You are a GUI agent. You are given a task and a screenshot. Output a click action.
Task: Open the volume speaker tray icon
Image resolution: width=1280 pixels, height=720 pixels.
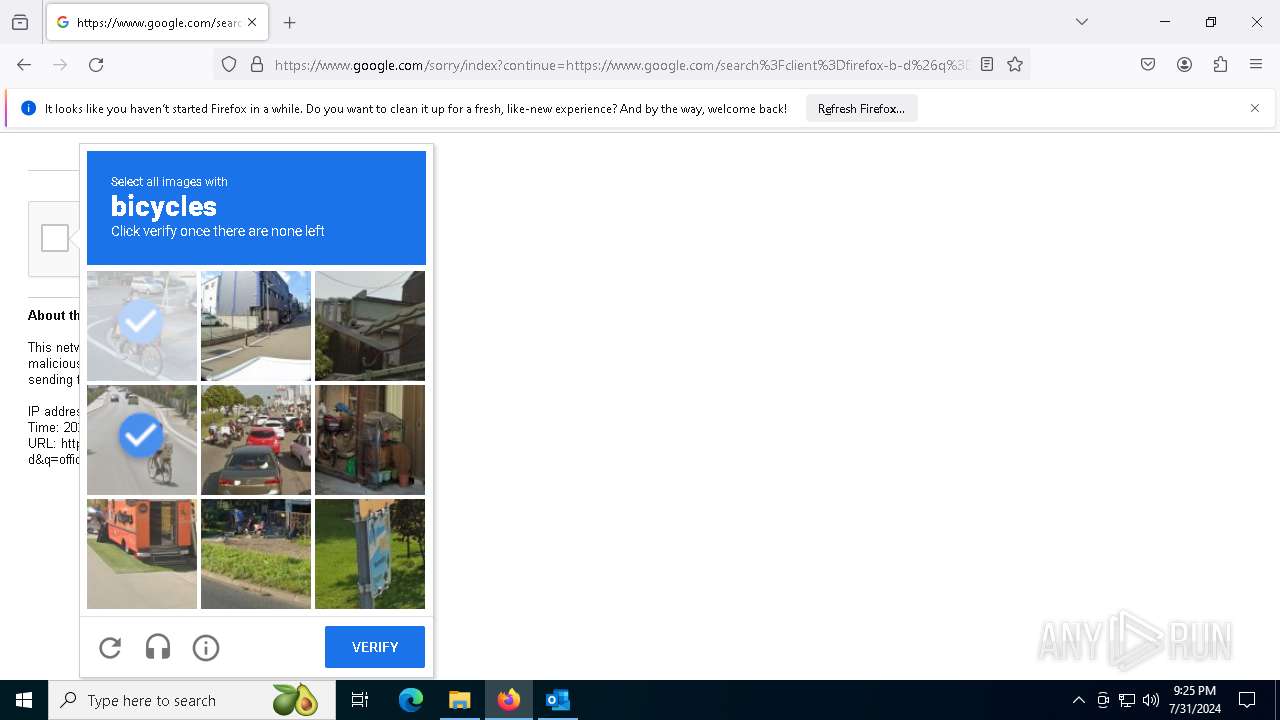pos(1151,700)
